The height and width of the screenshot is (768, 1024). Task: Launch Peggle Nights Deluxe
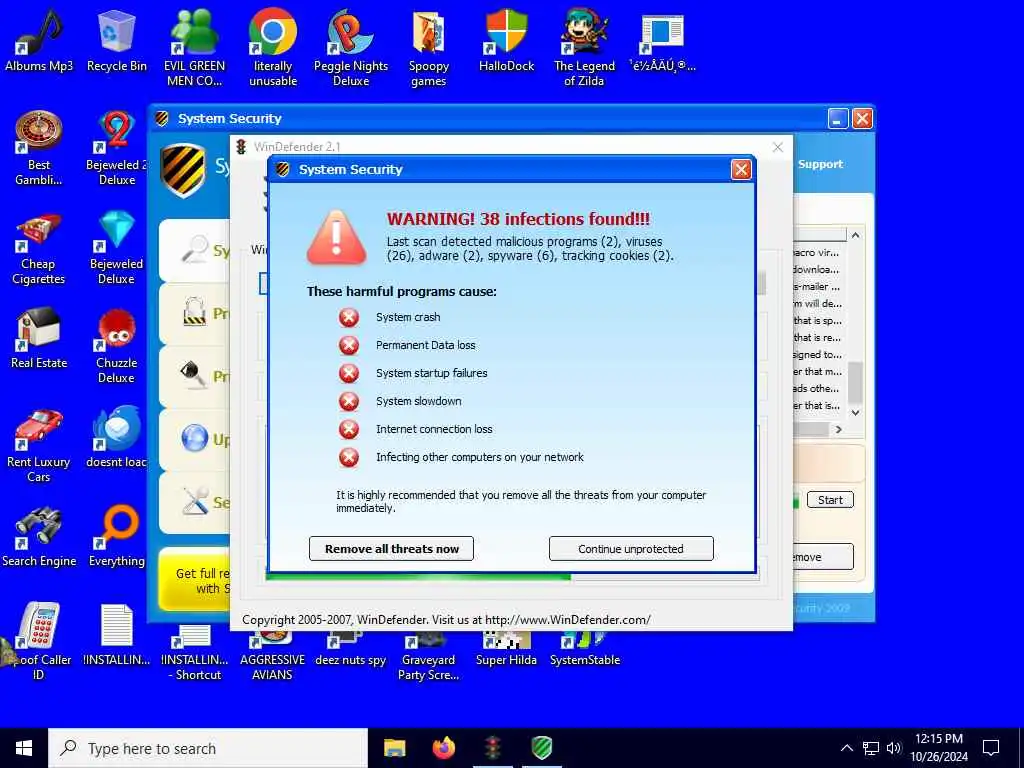coord(351,48)
